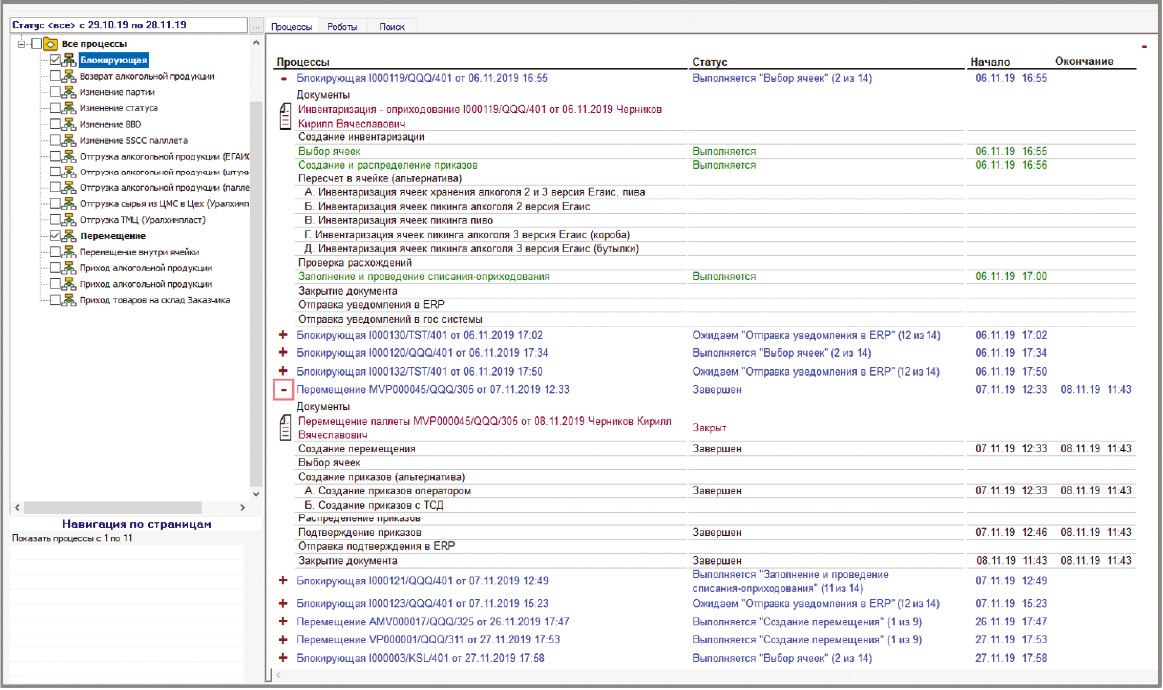Collapse the Все процессы tree root
1163x690 pixels.
(22, 44)
